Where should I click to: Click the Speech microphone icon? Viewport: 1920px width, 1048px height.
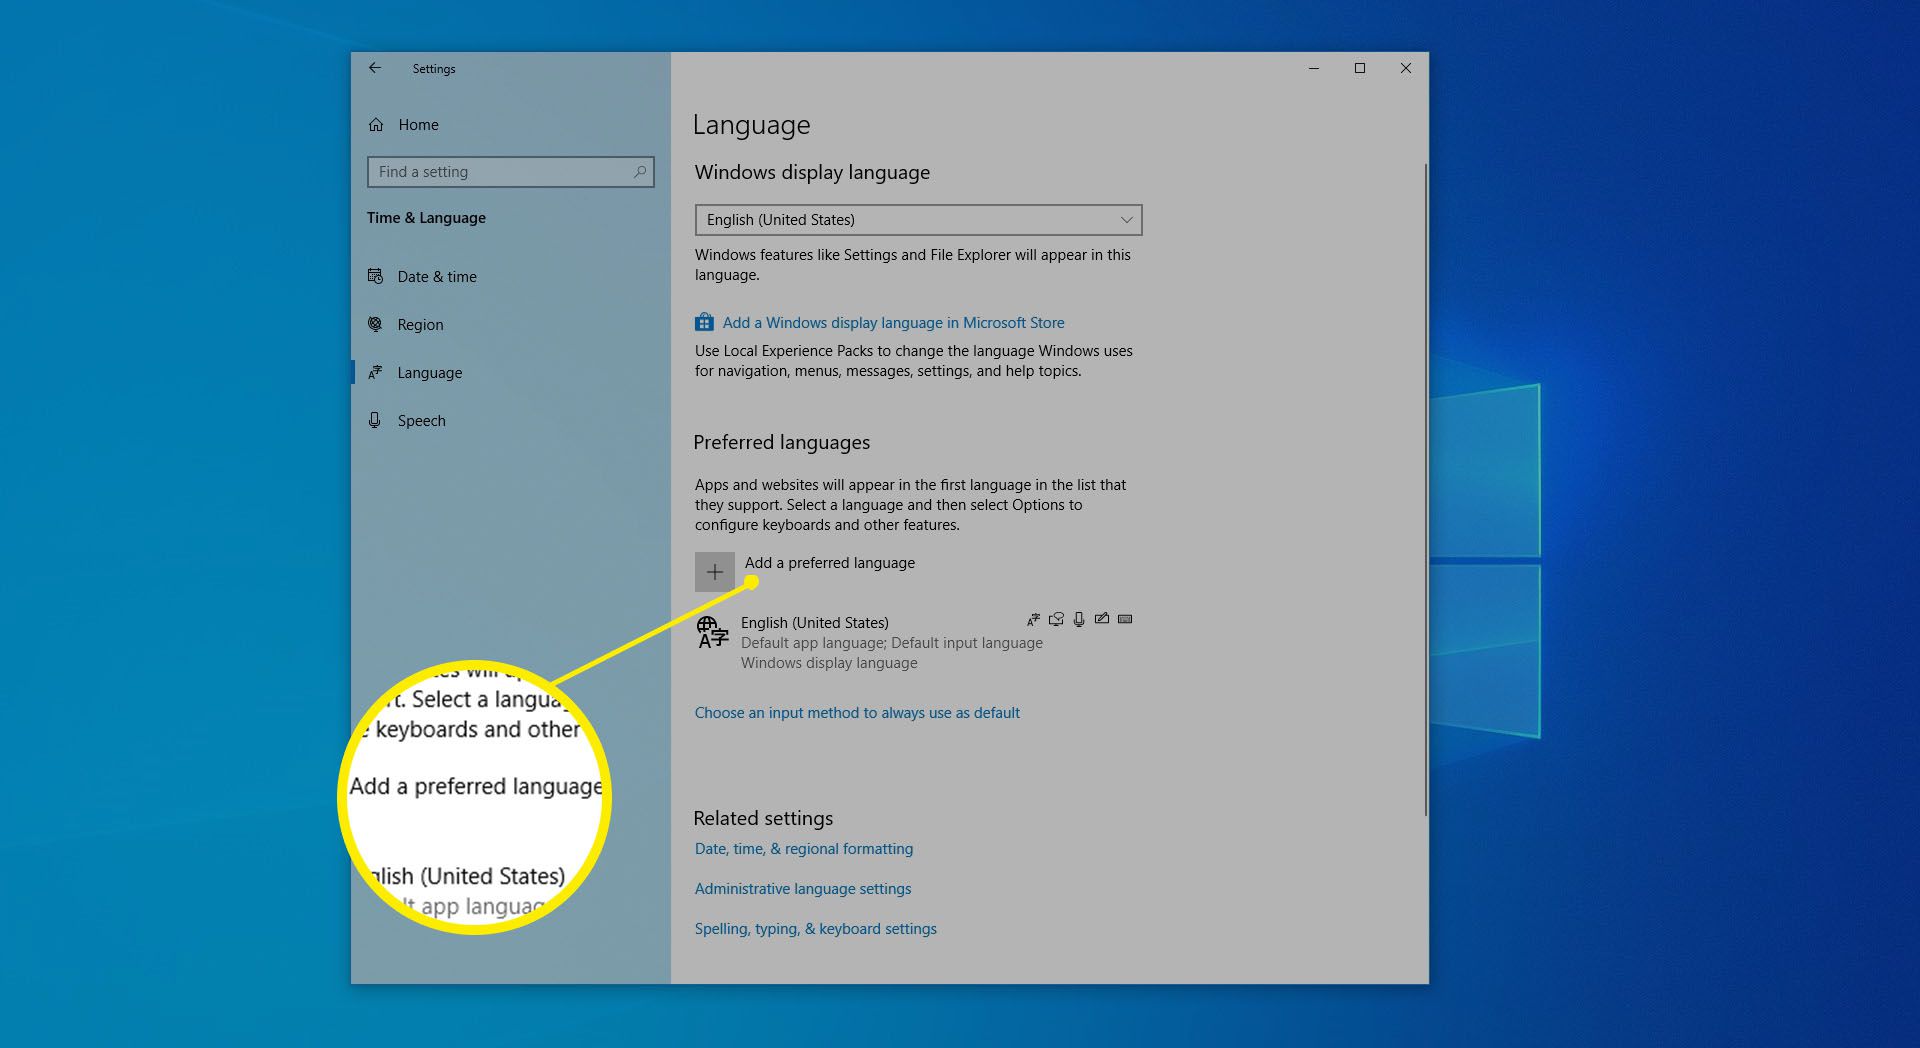(375, 420)
